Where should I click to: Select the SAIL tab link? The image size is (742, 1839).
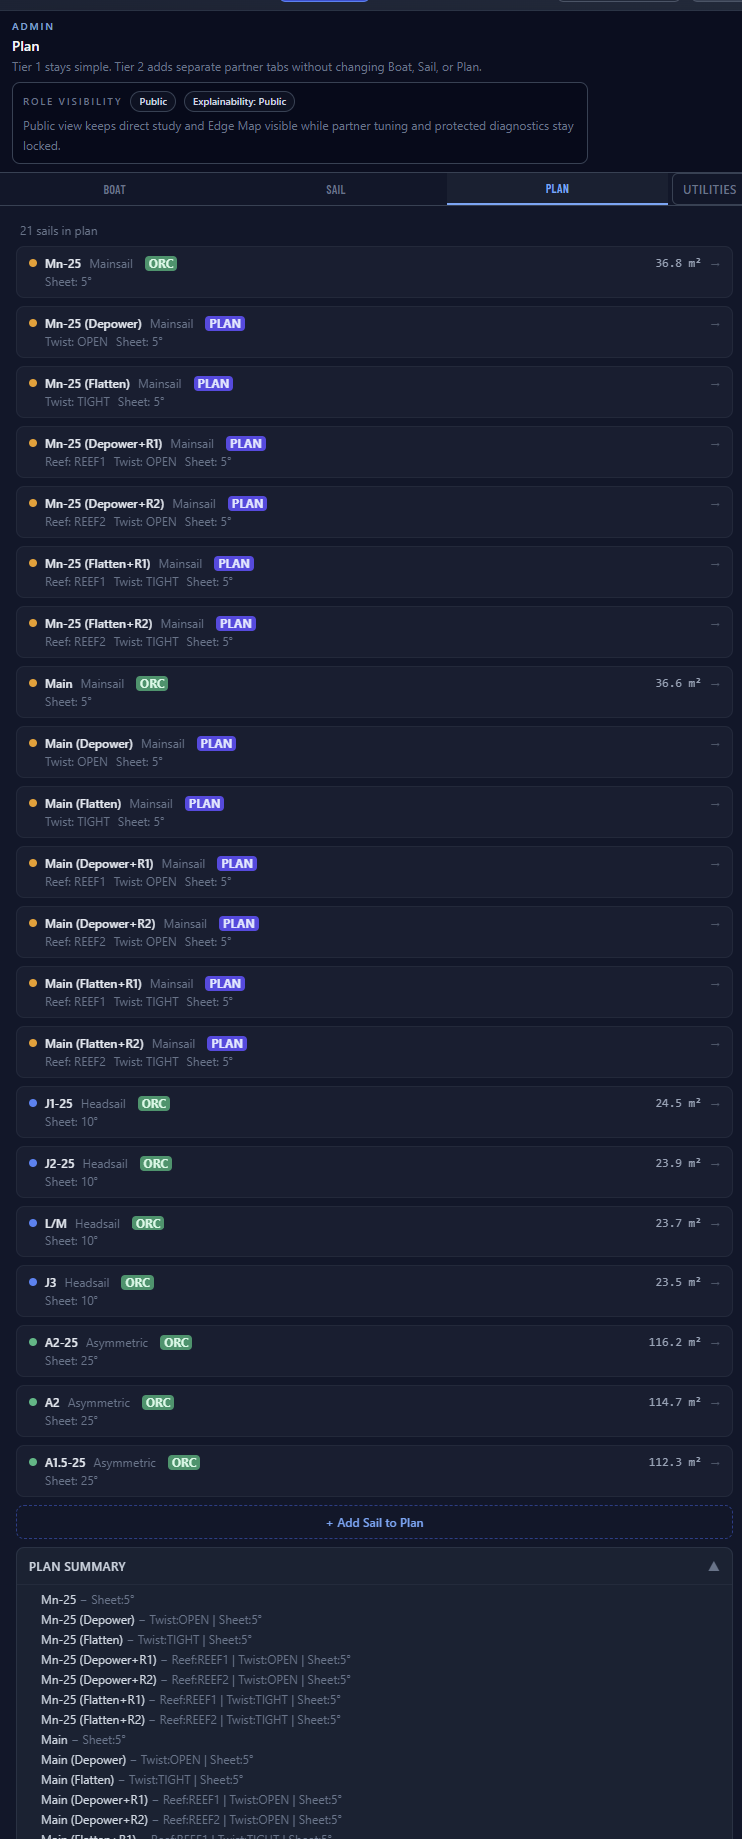pyautogui.click(x=335, y=189)
